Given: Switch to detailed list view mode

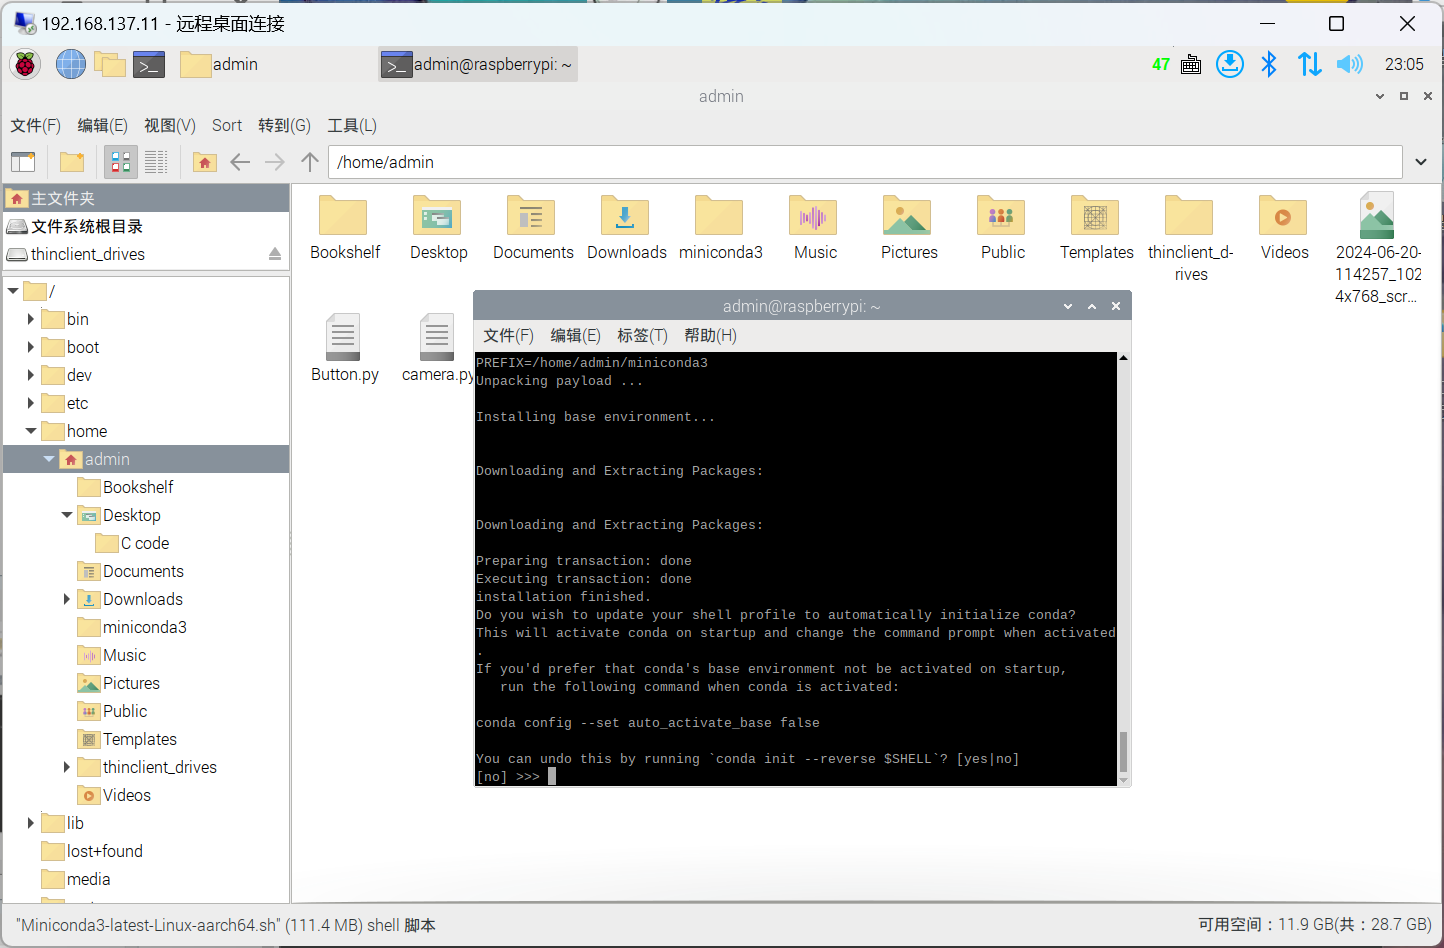Looking at the screenshot, I should 156,162.
